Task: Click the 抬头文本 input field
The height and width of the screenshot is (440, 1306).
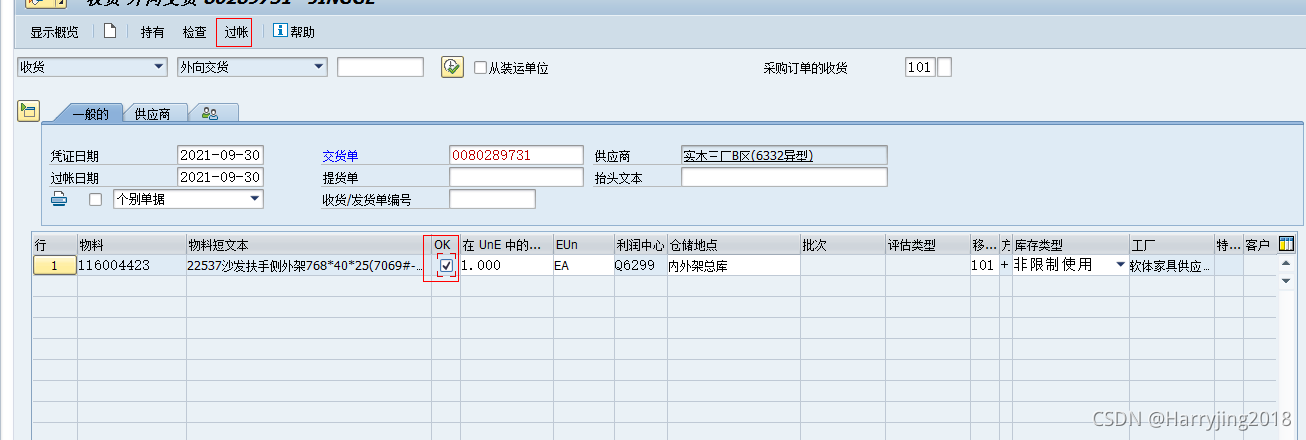Action: click(x=784, y=177)
